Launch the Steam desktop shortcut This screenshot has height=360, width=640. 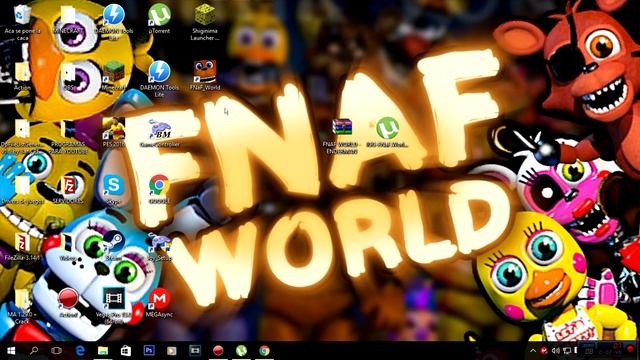coord(113,242)
